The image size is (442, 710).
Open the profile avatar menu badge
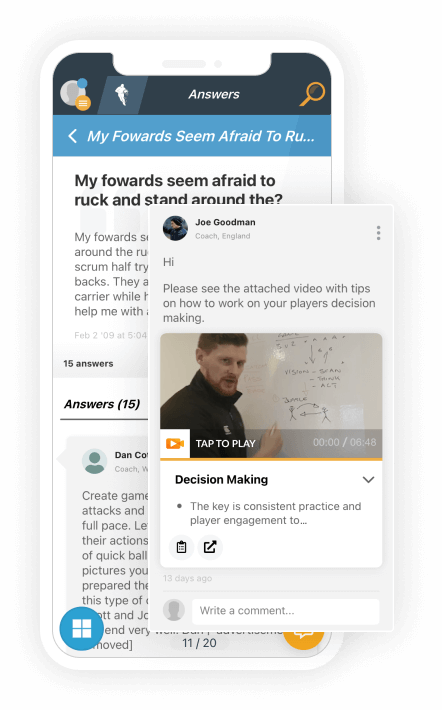click(x=82, y=104)
